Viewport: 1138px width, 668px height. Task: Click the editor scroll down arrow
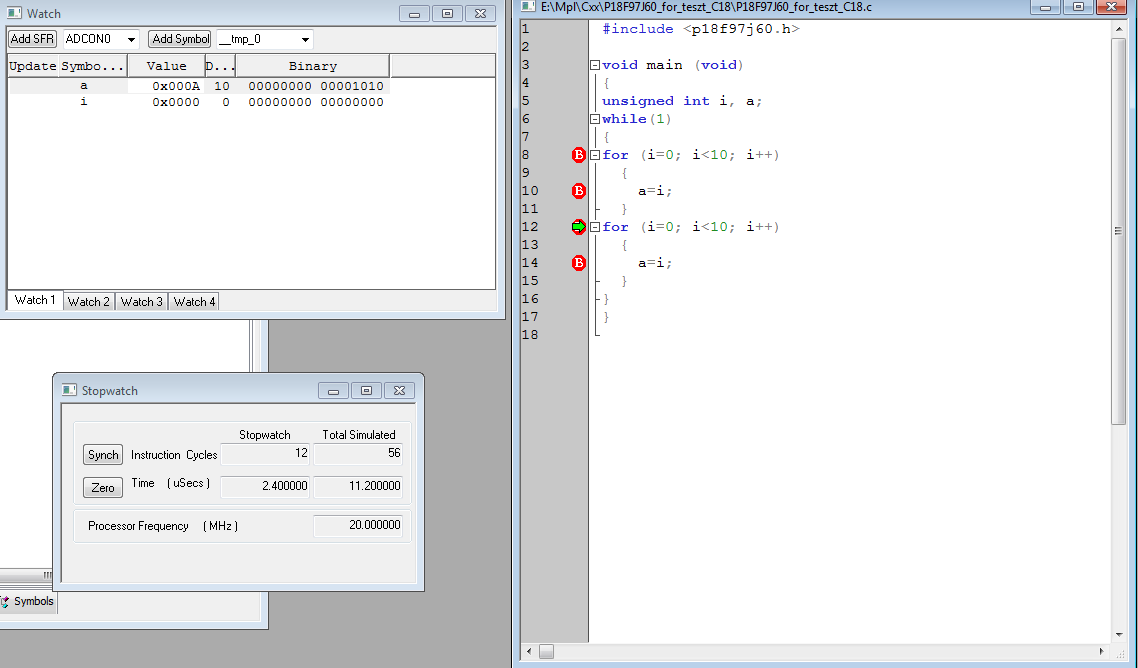pyautogui.click(x=1118, y=635)
